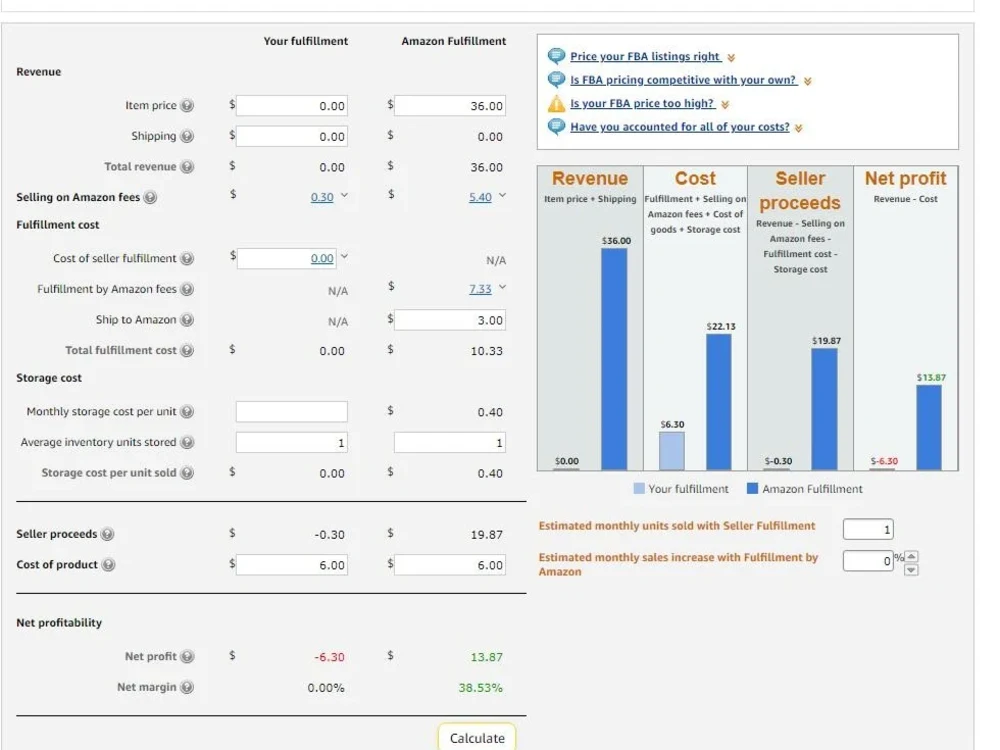Click the $13.87 Net profit bar

click(929, 428)
